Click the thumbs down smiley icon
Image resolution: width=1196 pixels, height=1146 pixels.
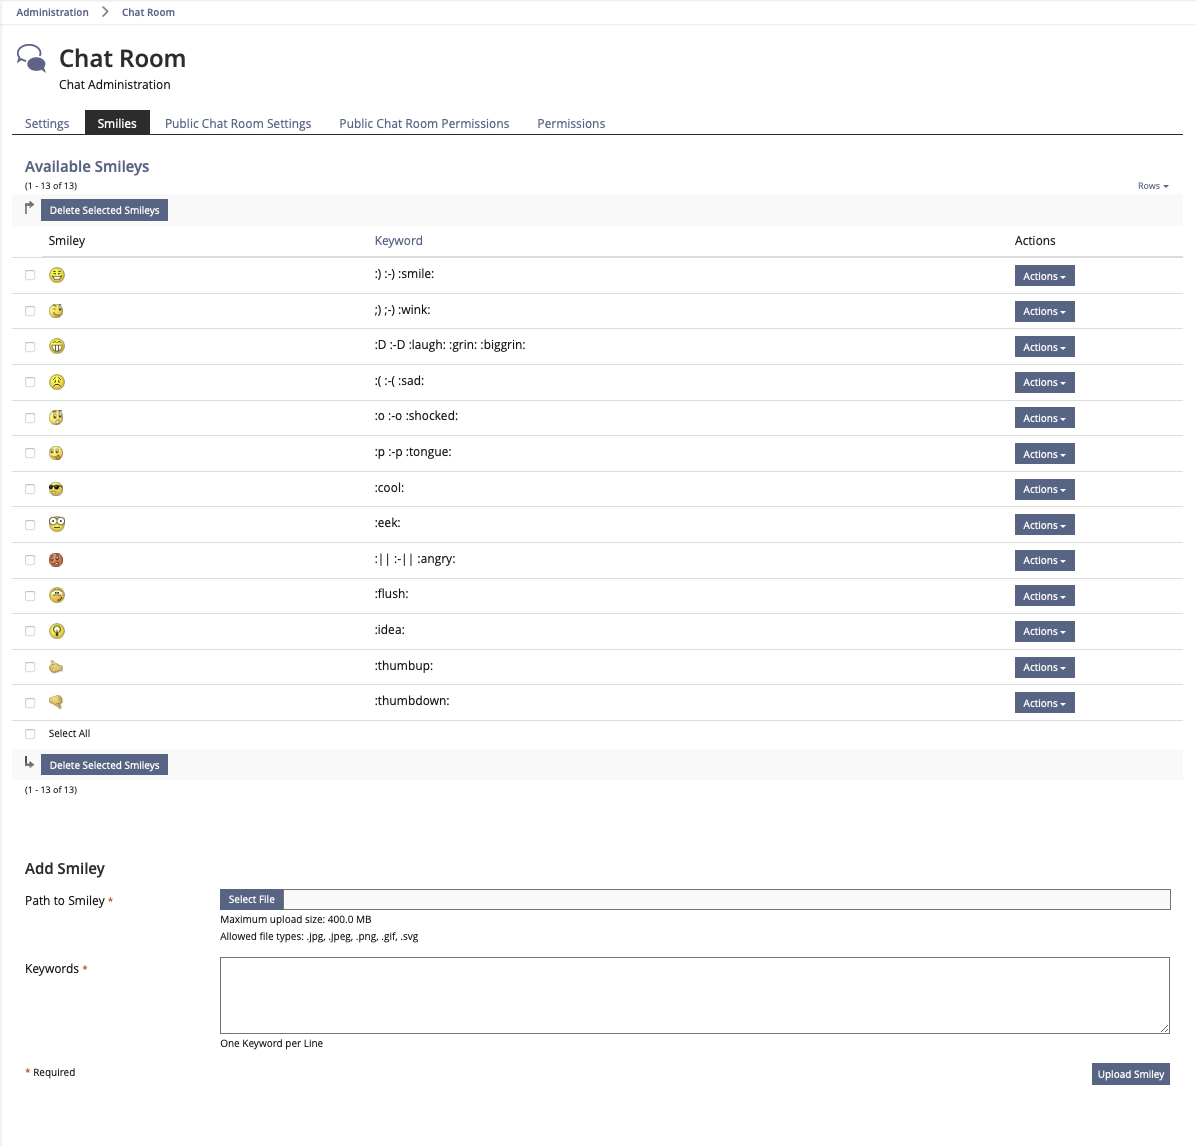[x=57, y=702]
